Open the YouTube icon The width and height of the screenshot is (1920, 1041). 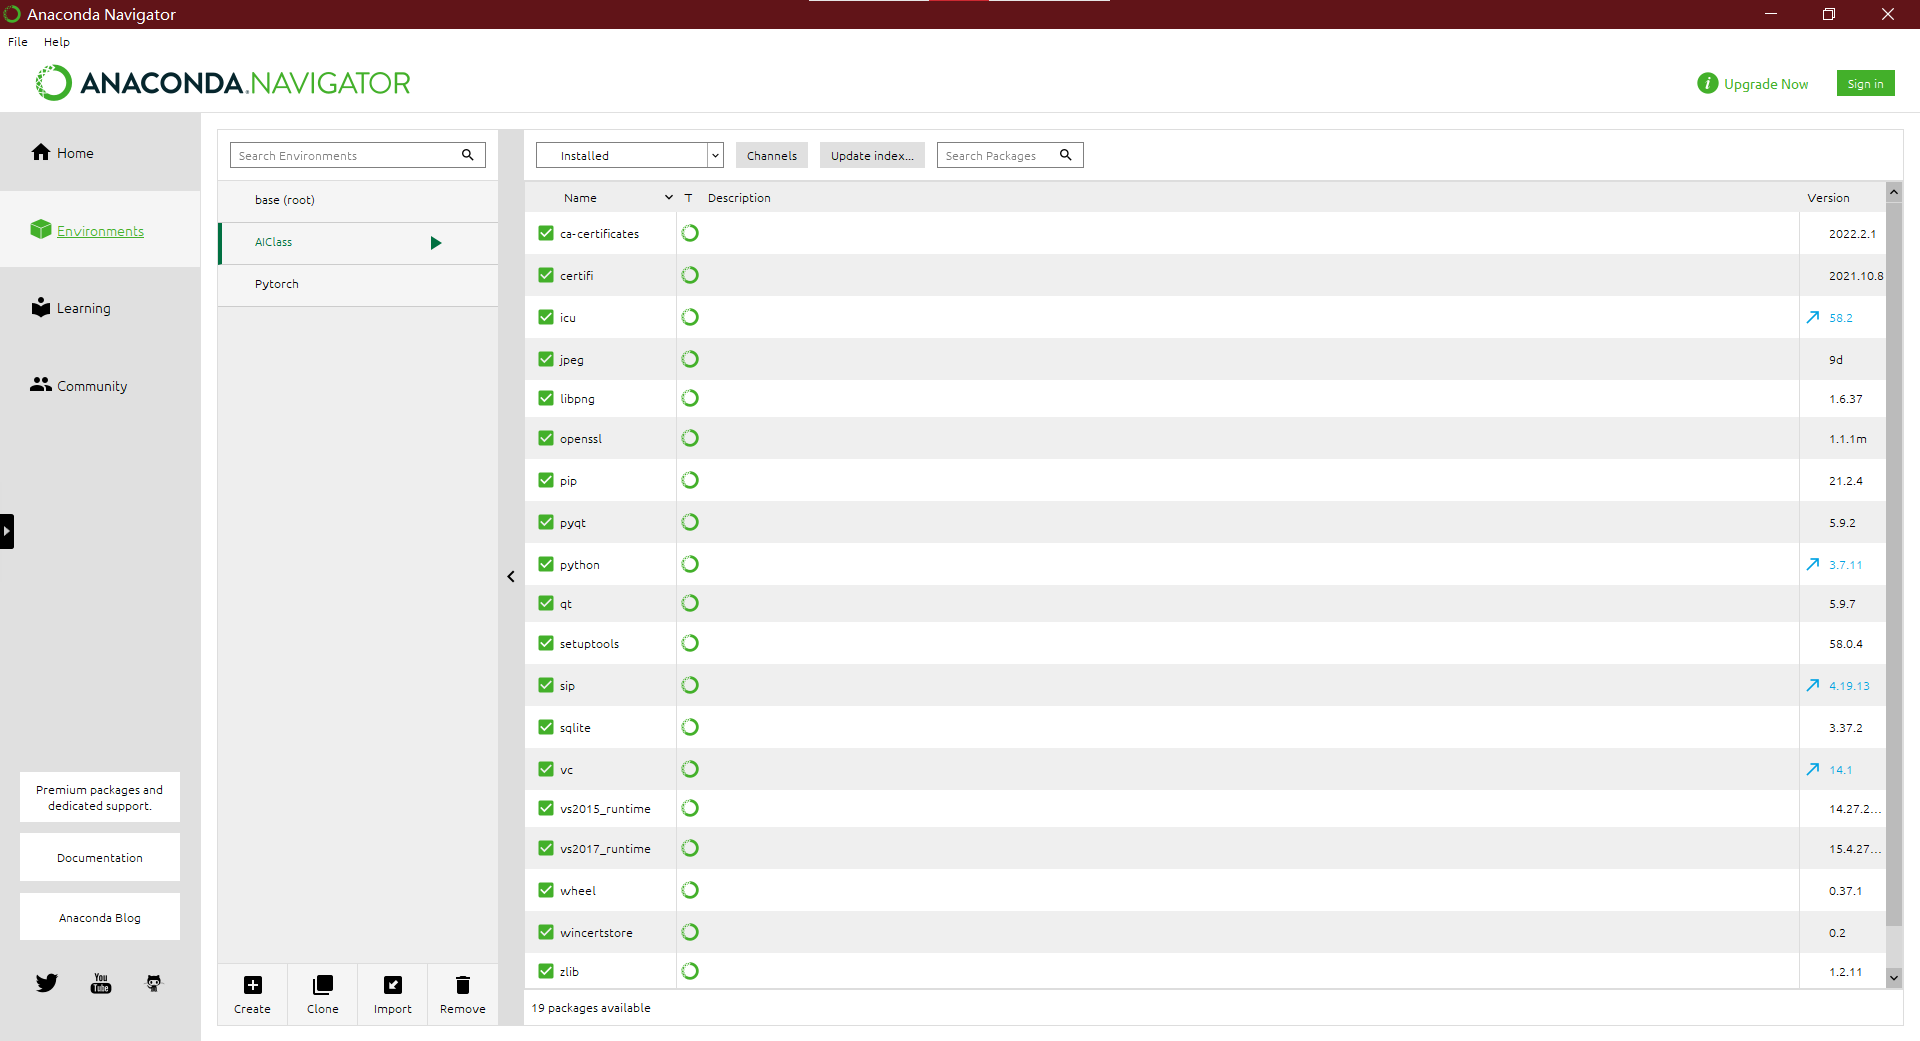[101, 983]
